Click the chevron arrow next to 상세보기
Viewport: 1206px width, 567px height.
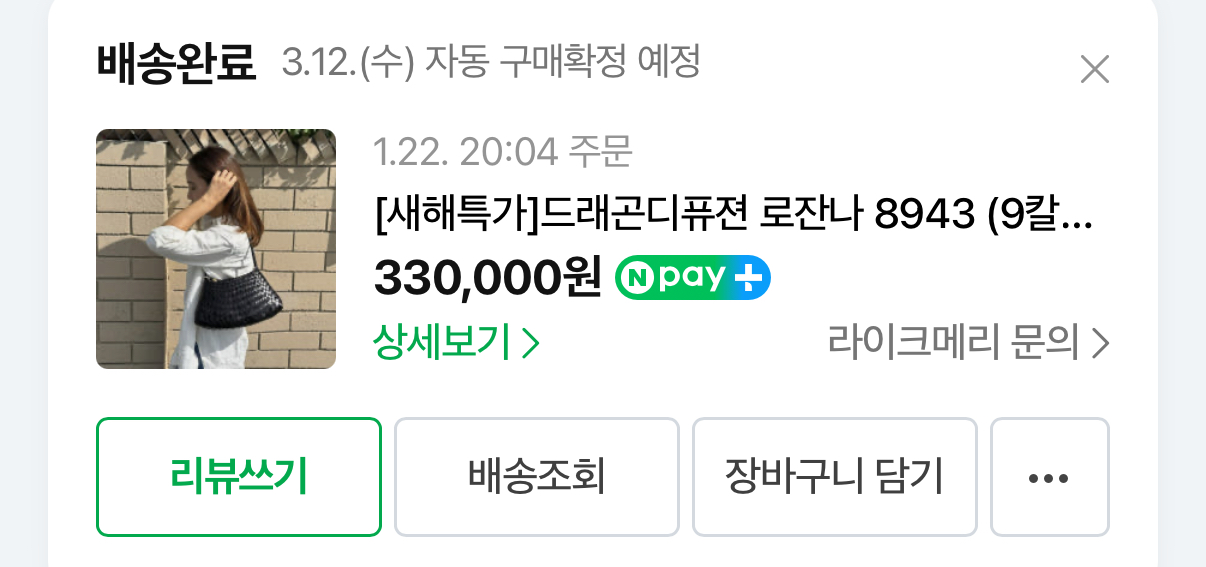pos(531,344)
